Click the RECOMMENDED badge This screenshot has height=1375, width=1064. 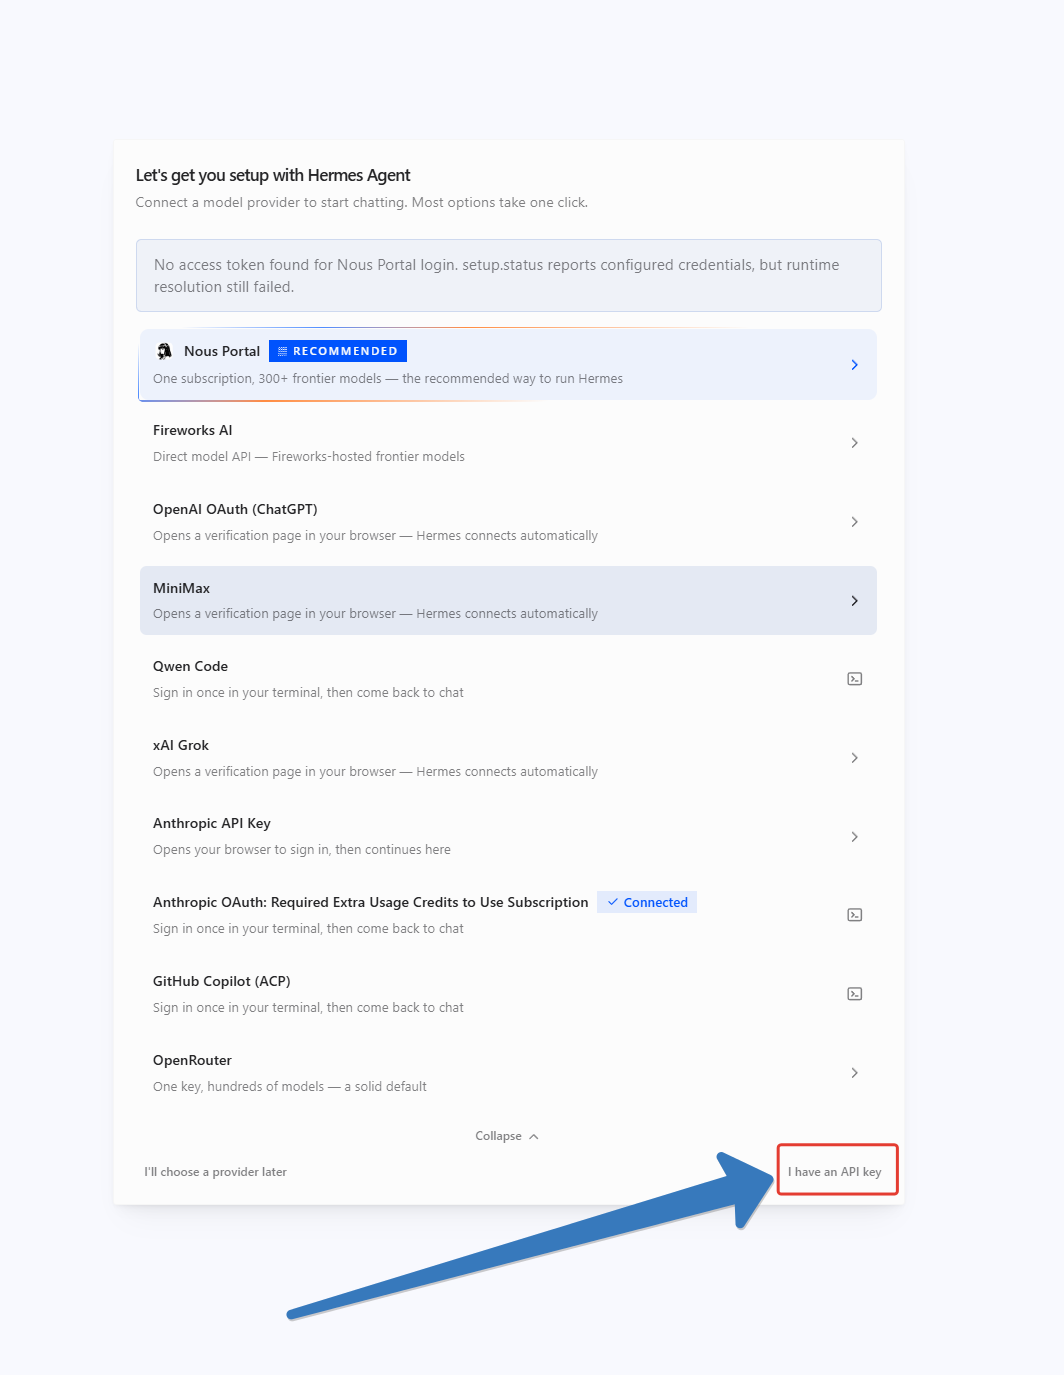coord(338,351)
